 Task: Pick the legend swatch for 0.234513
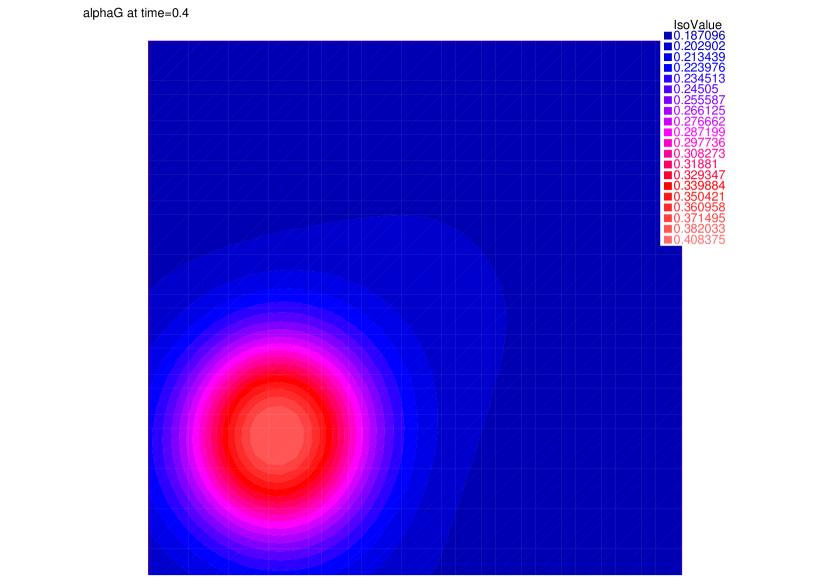pyautogui.click(x=668, y=78)
